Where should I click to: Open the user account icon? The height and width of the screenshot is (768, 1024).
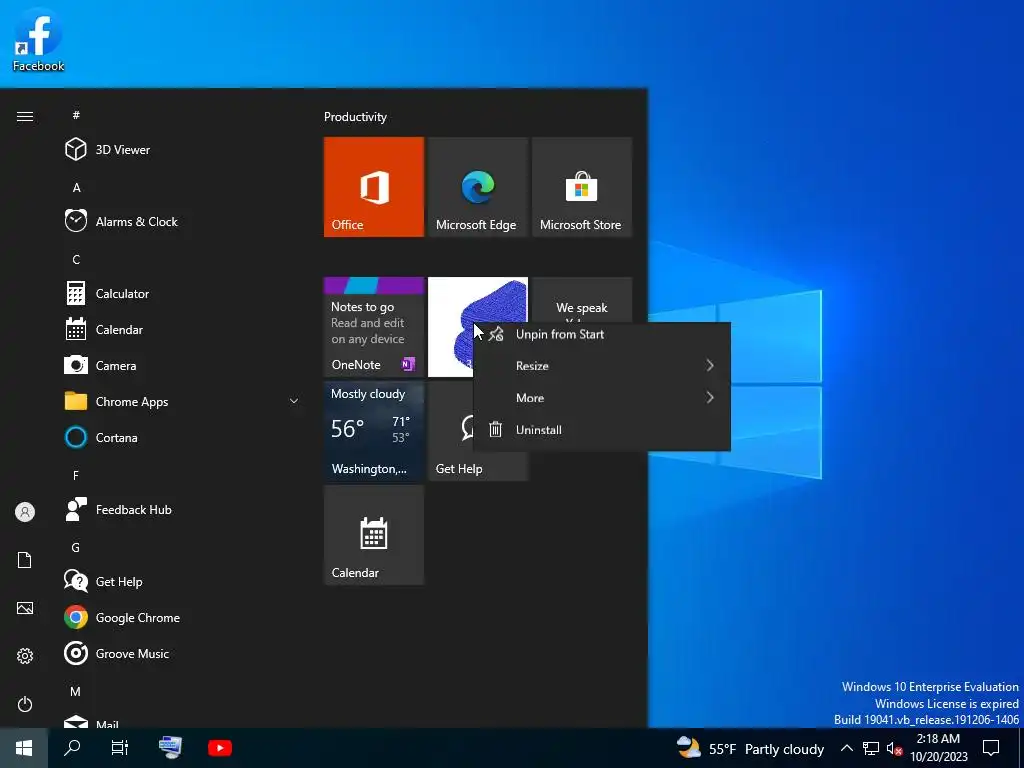click(x=25, y=512)
